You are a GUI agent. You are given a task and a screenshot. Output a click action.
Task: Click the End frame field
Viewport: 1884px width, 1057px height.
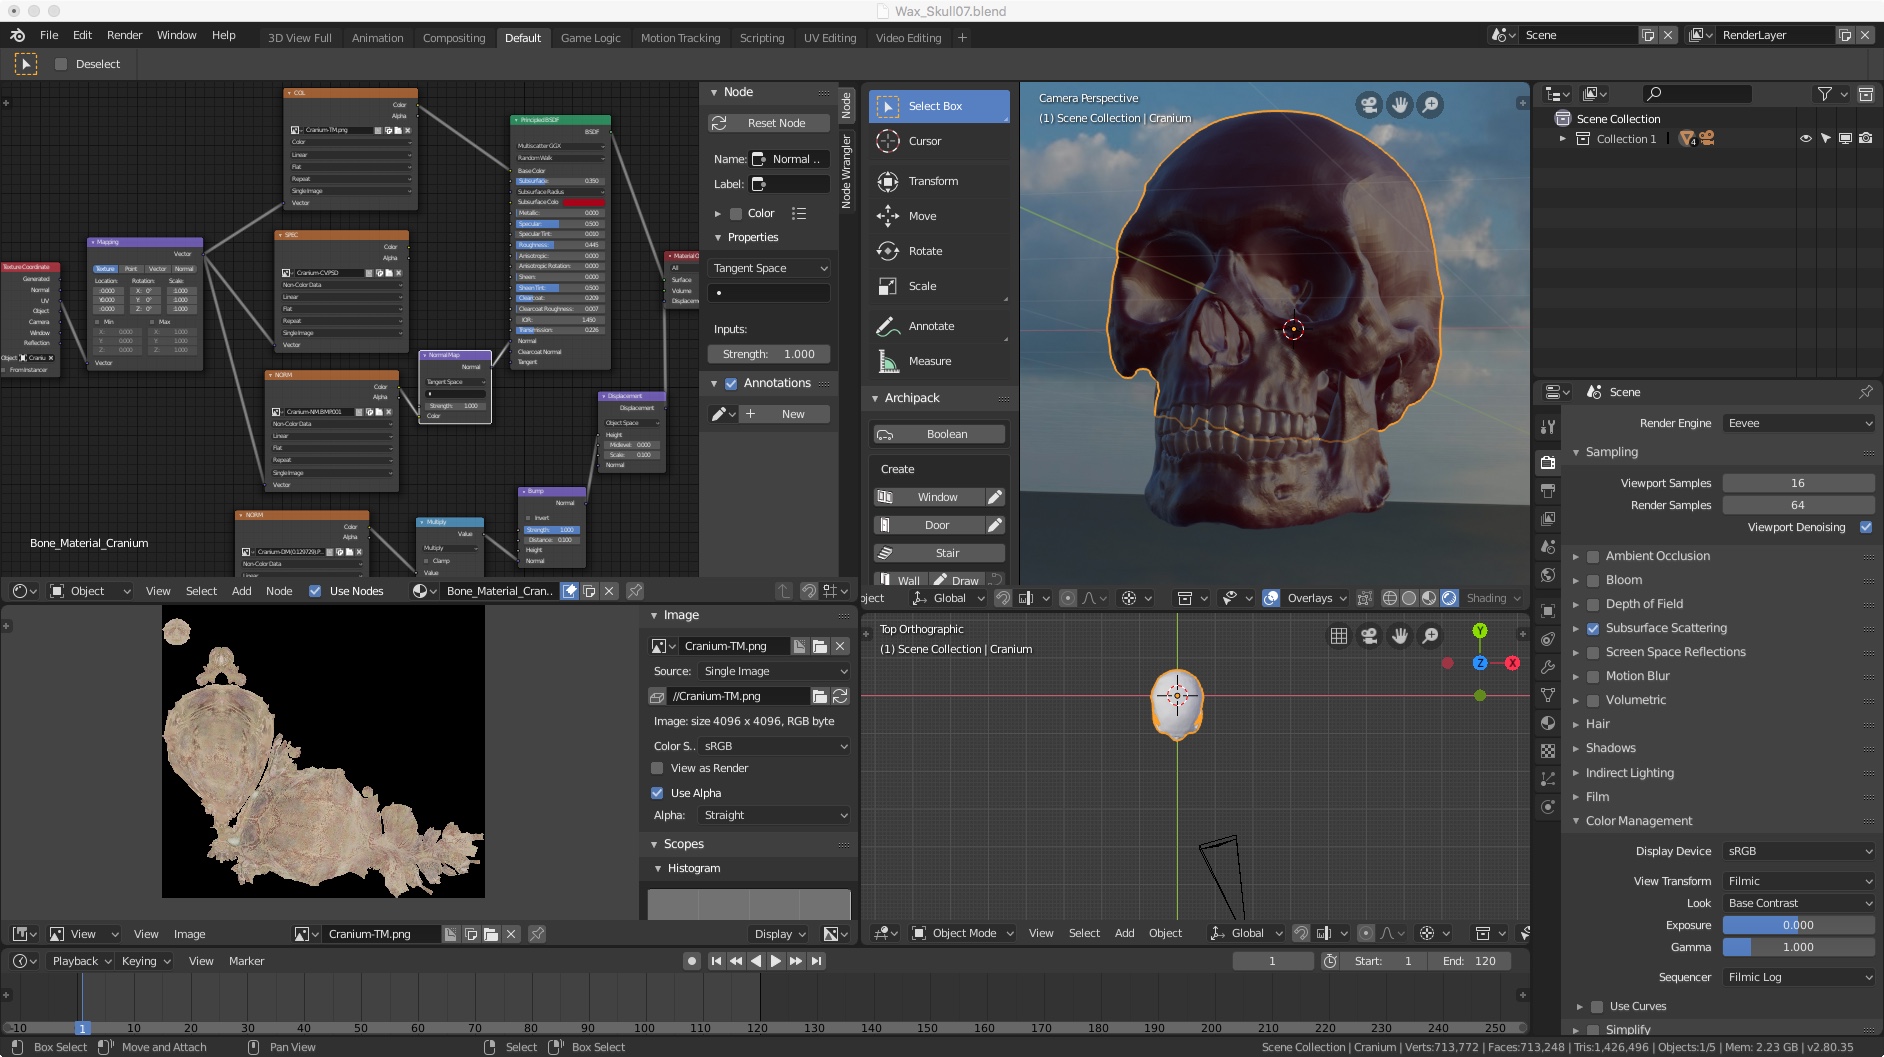pyautogui.click(x=1469, y=961)
